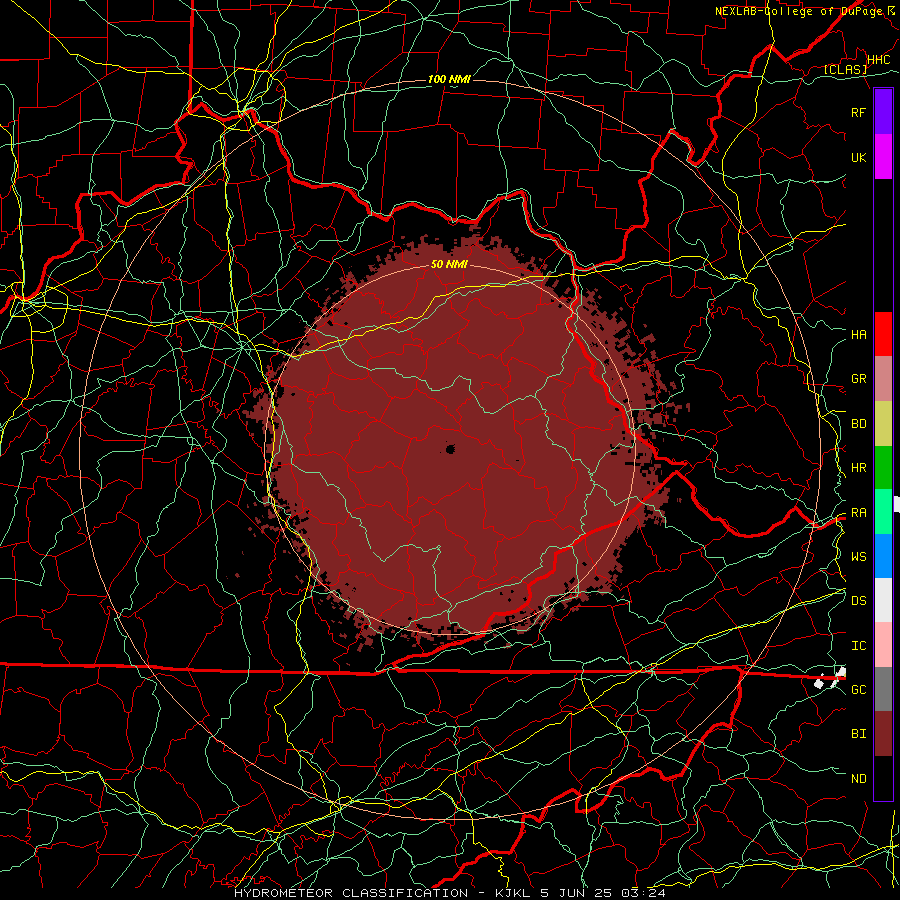Click the HA red legend swatch

[x=883, y=334]
